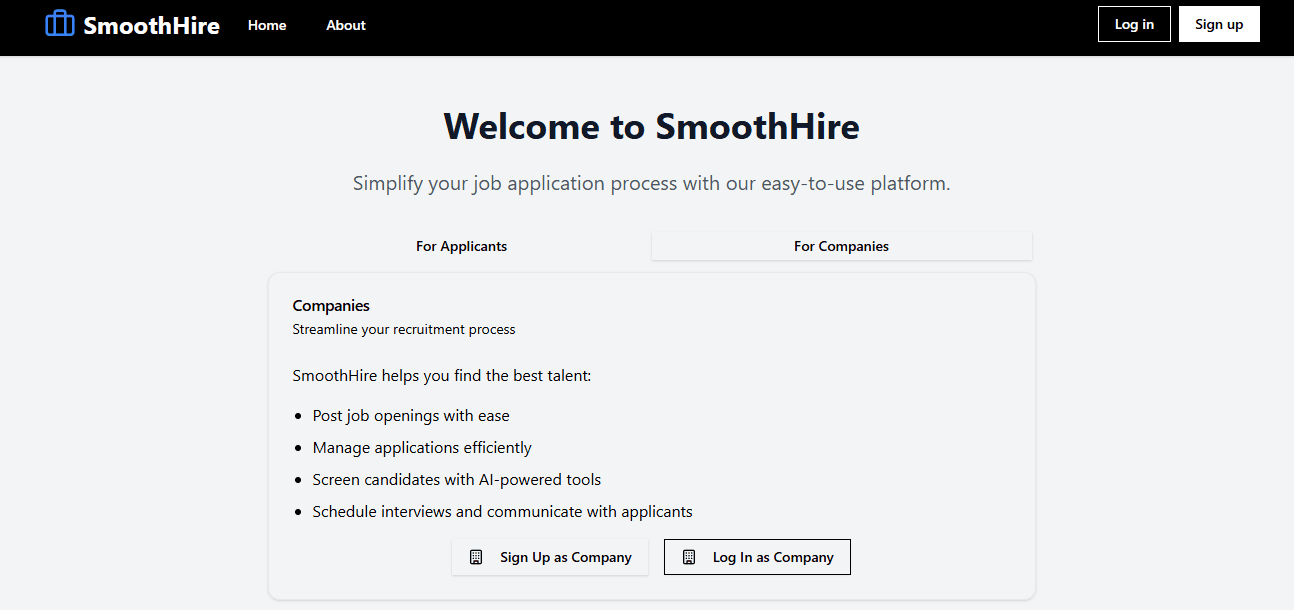
Task: Click the Log in button in the header
Action: (x=1134, y=23)
